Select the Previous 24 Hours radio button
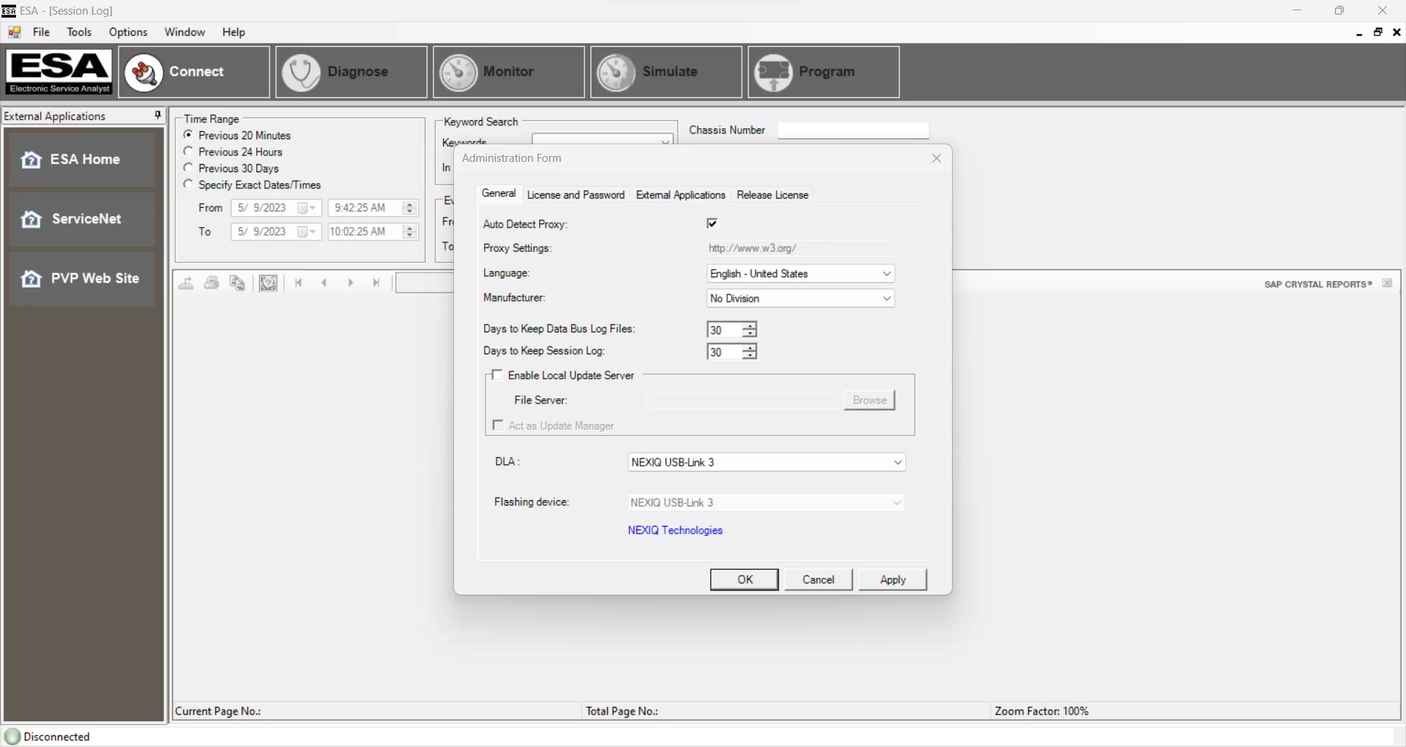 tap(188, 151)
